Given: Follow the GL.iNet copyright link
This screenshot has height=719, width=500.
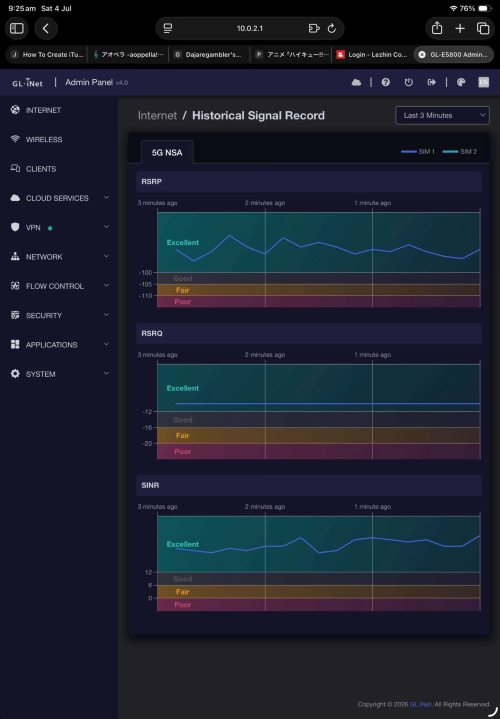Looking at the screenshot, I should point(420,704).
